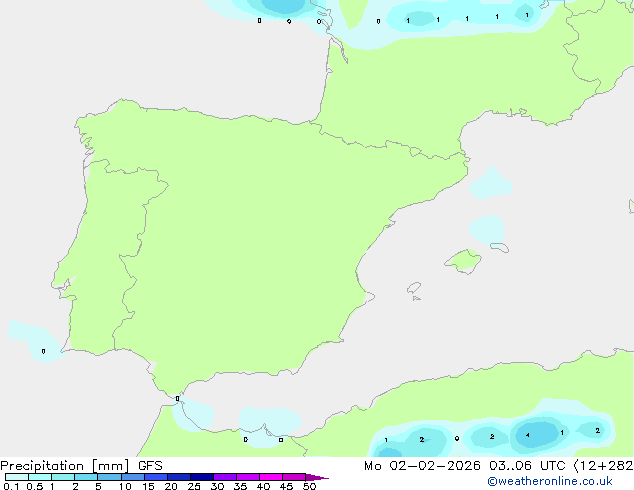
Task: Click the '25' legend scale label
Action: click(194, 486)
